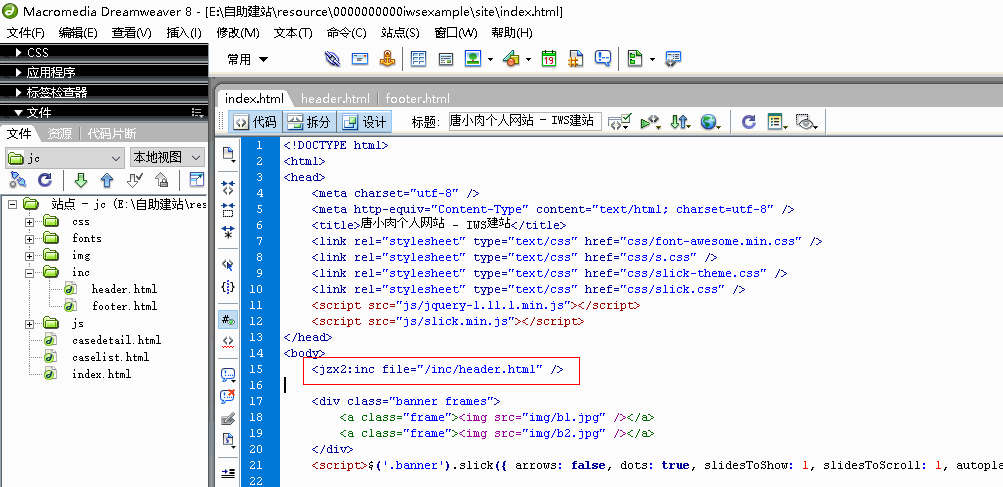Expand all collapsed code
Viewport: 1003px width, 487px height.
click(228, 232)
